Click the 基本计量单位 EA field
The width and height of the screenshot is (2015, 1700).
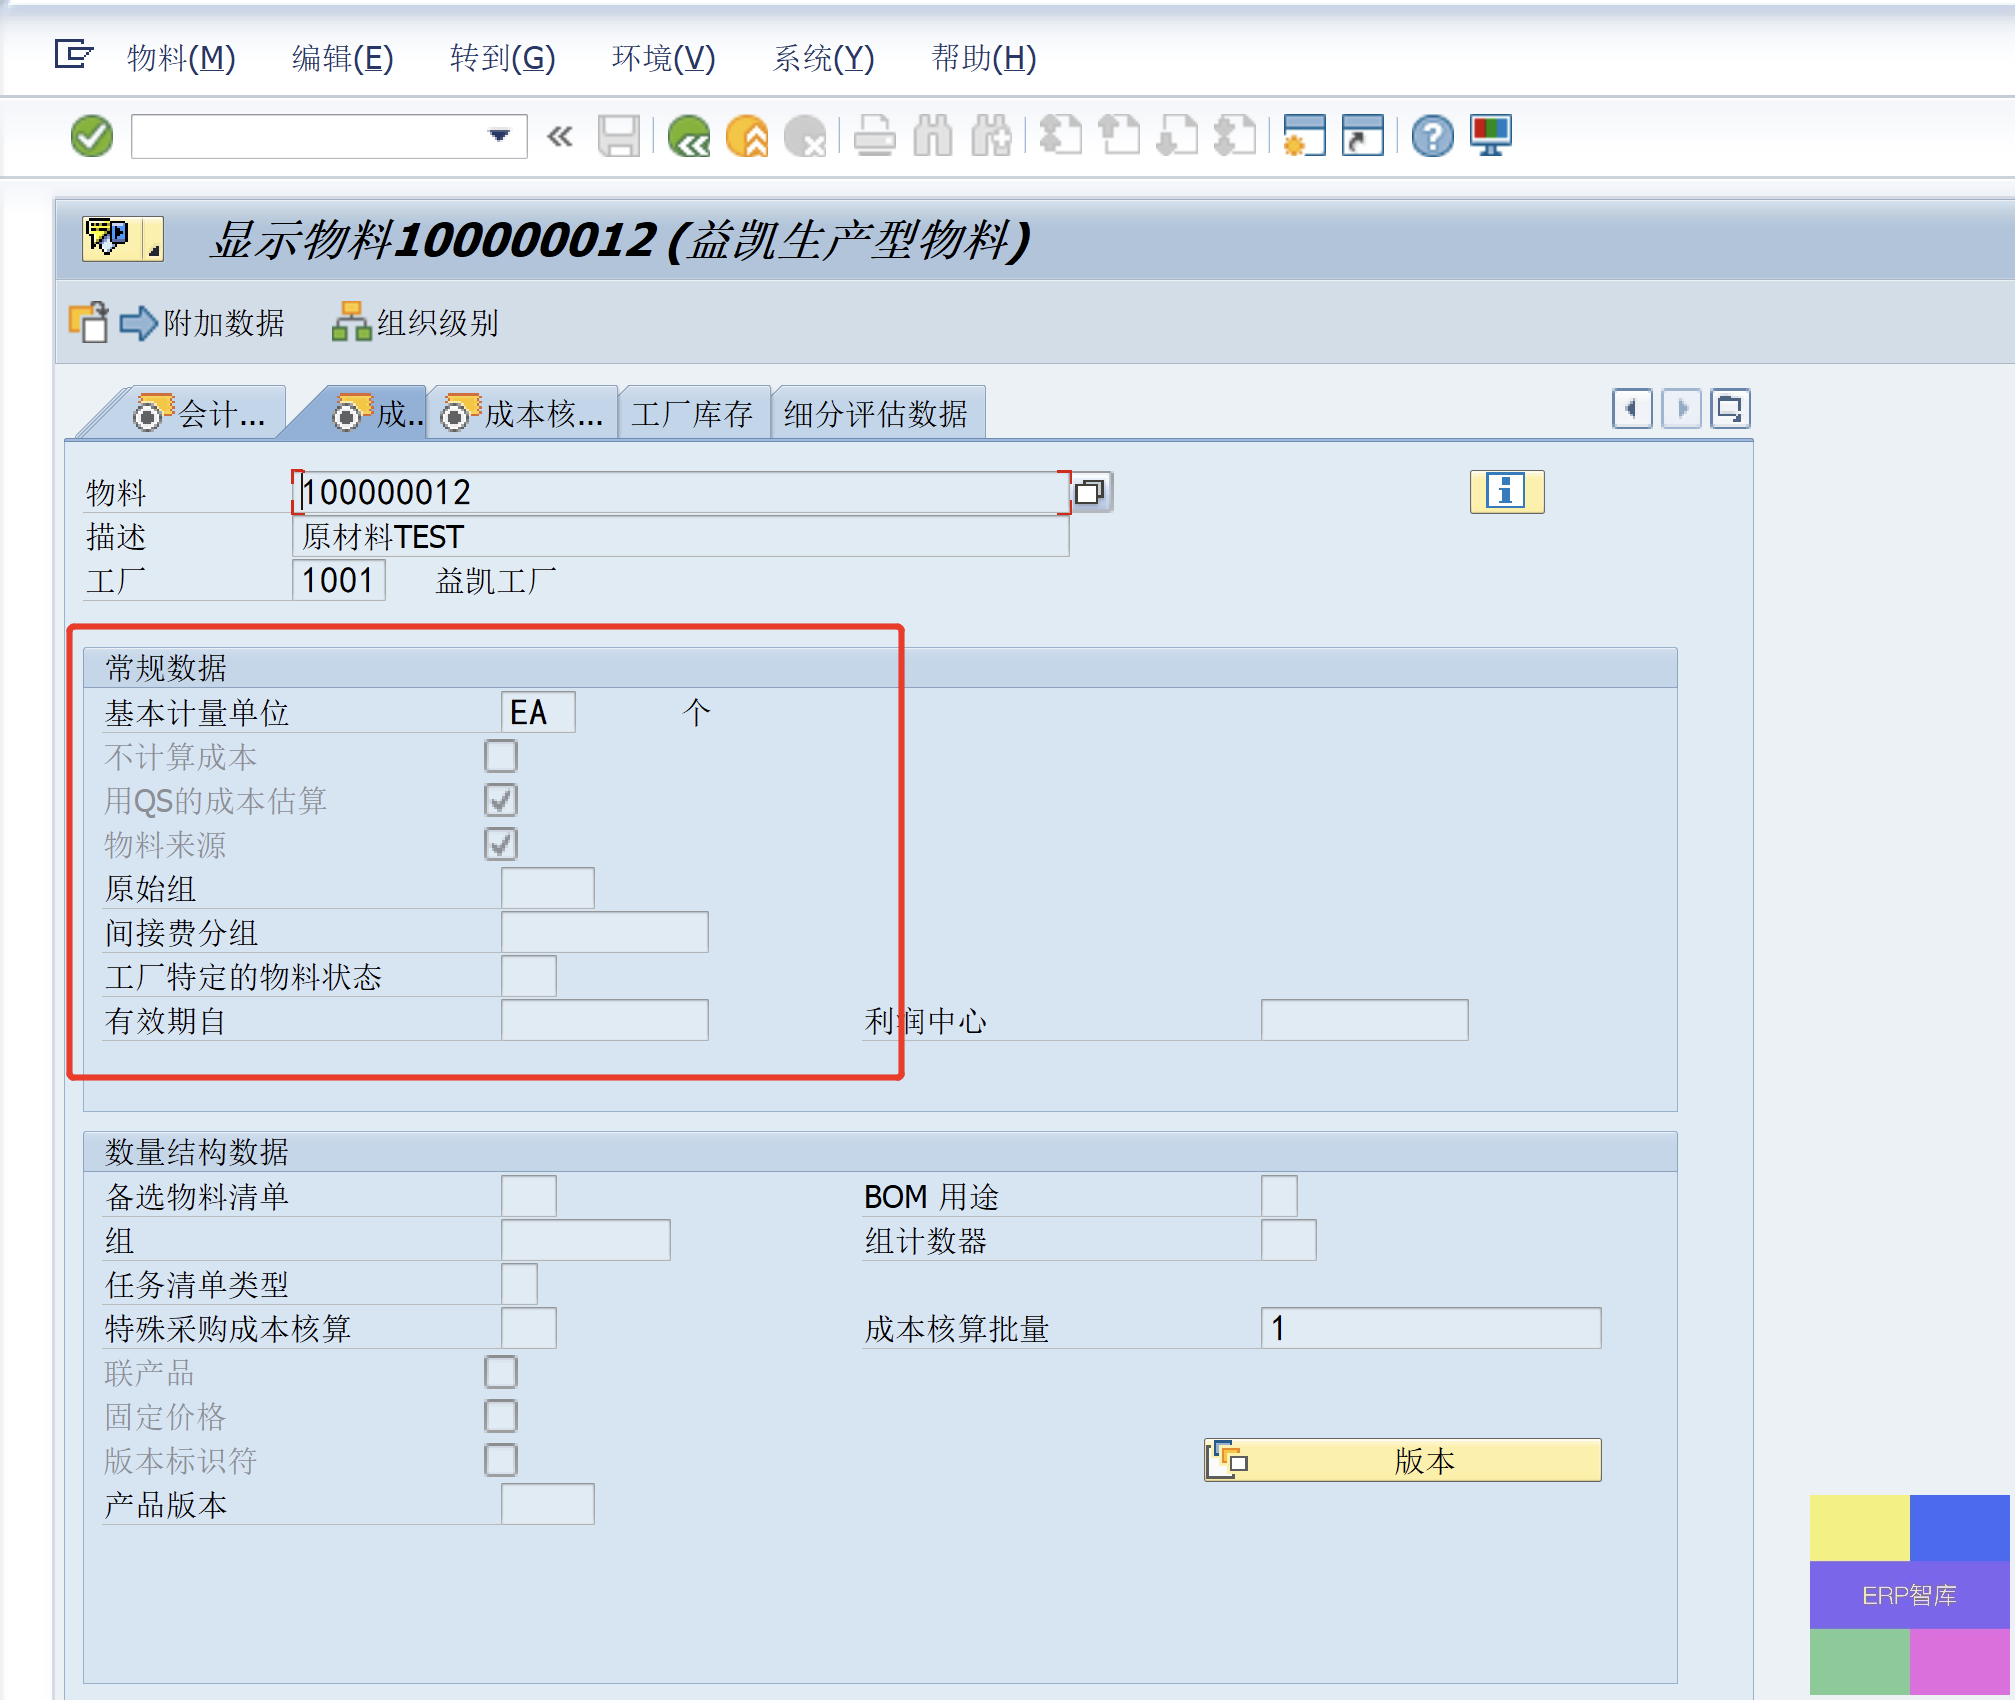(x=538, y=712)
